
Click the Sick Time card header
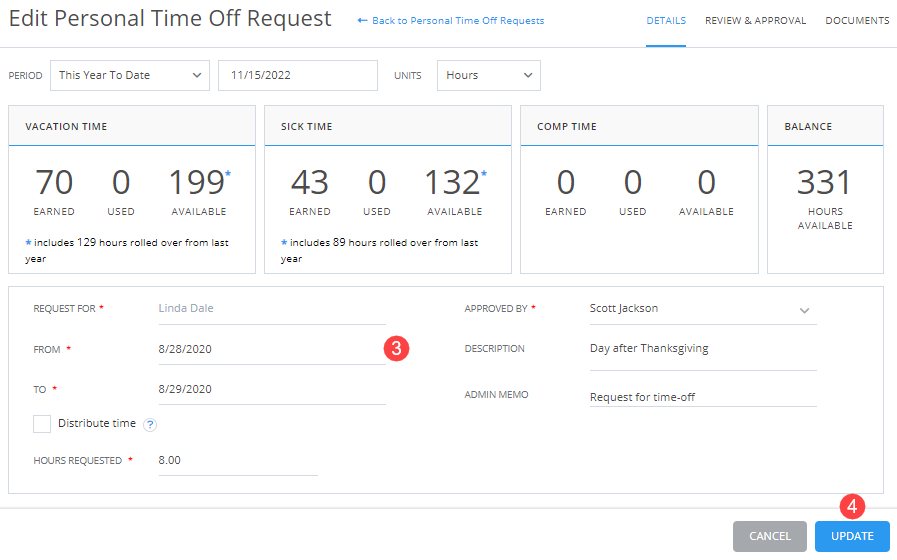pos(388,126)
